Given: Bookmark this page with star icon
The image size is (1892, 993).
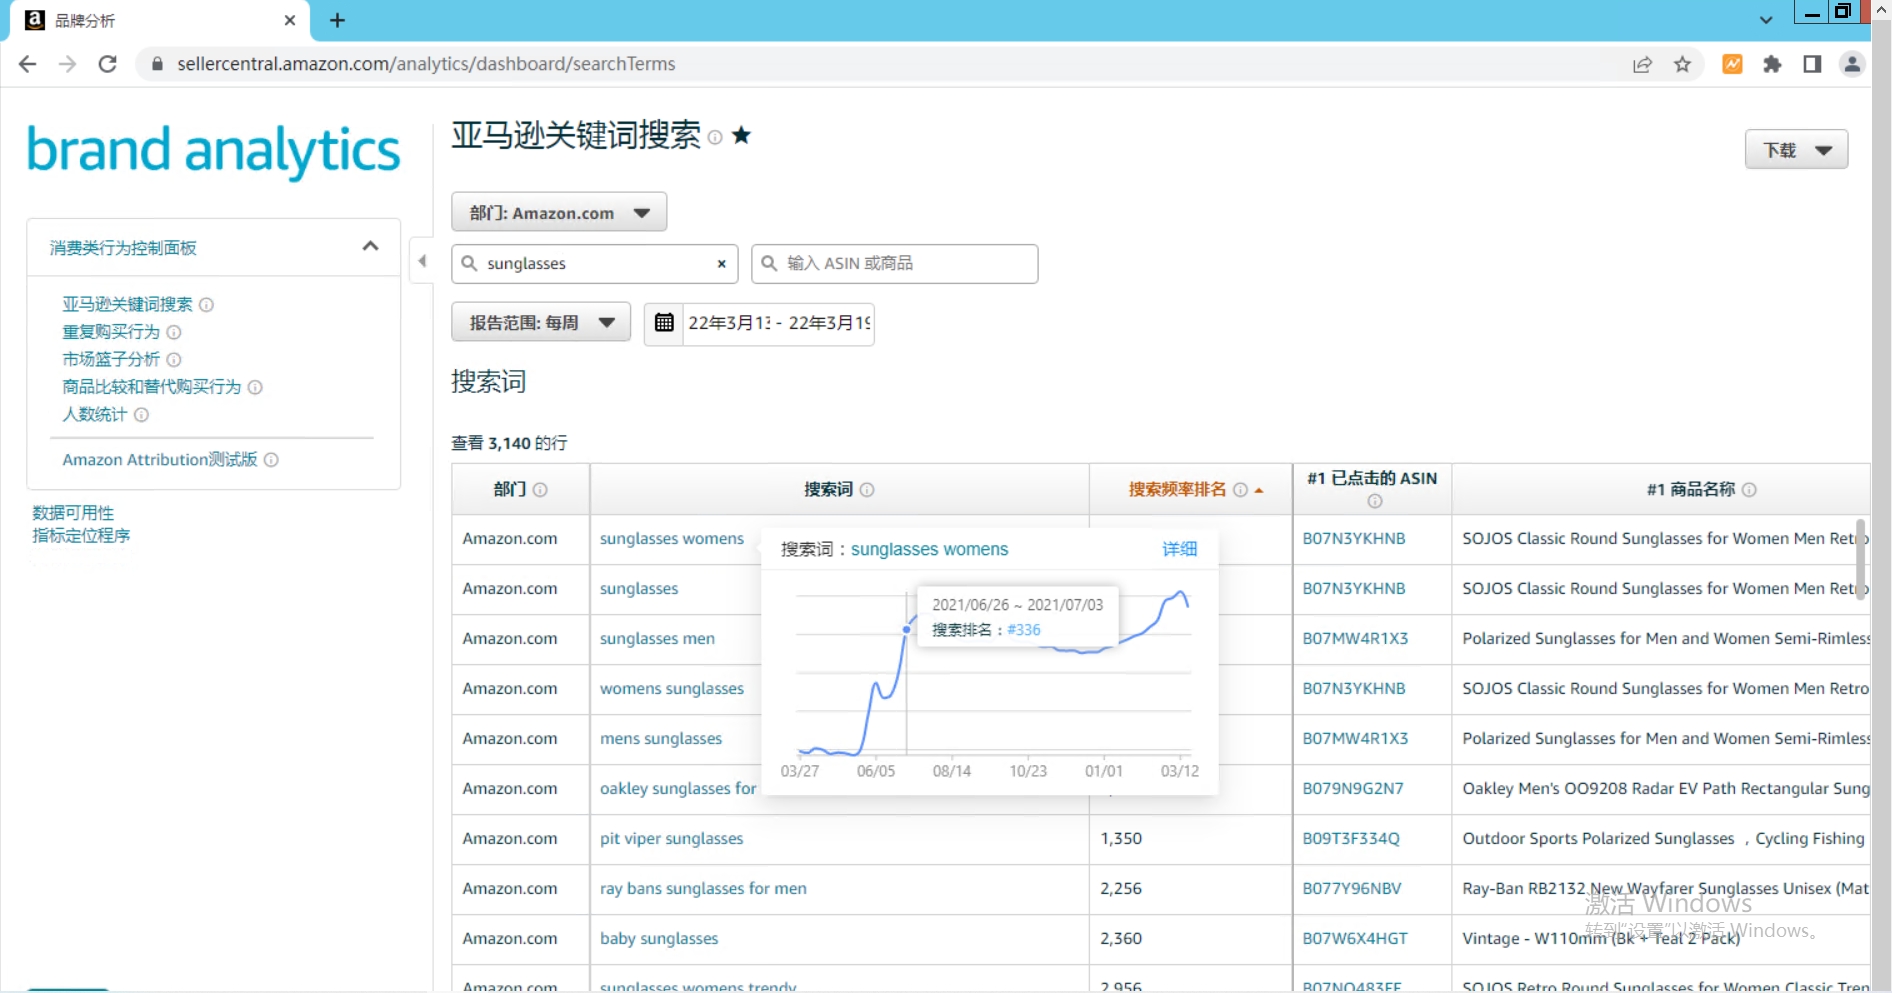Looking at the screenshot, I should tap(1682, 64).
